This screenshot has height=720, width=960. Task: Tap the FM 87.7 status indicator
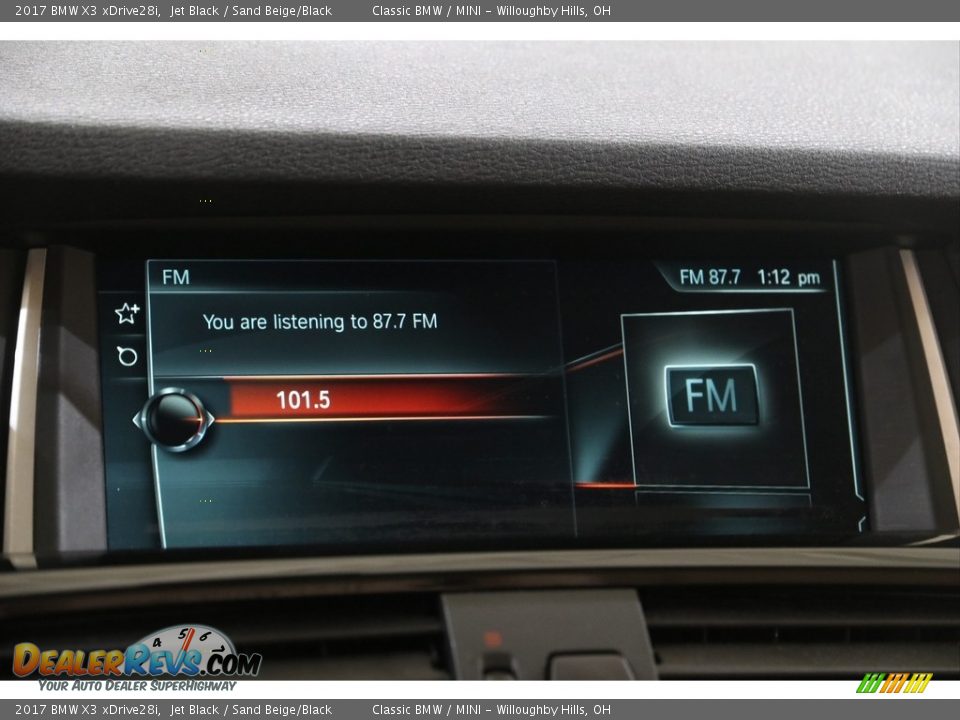(709, 278)
